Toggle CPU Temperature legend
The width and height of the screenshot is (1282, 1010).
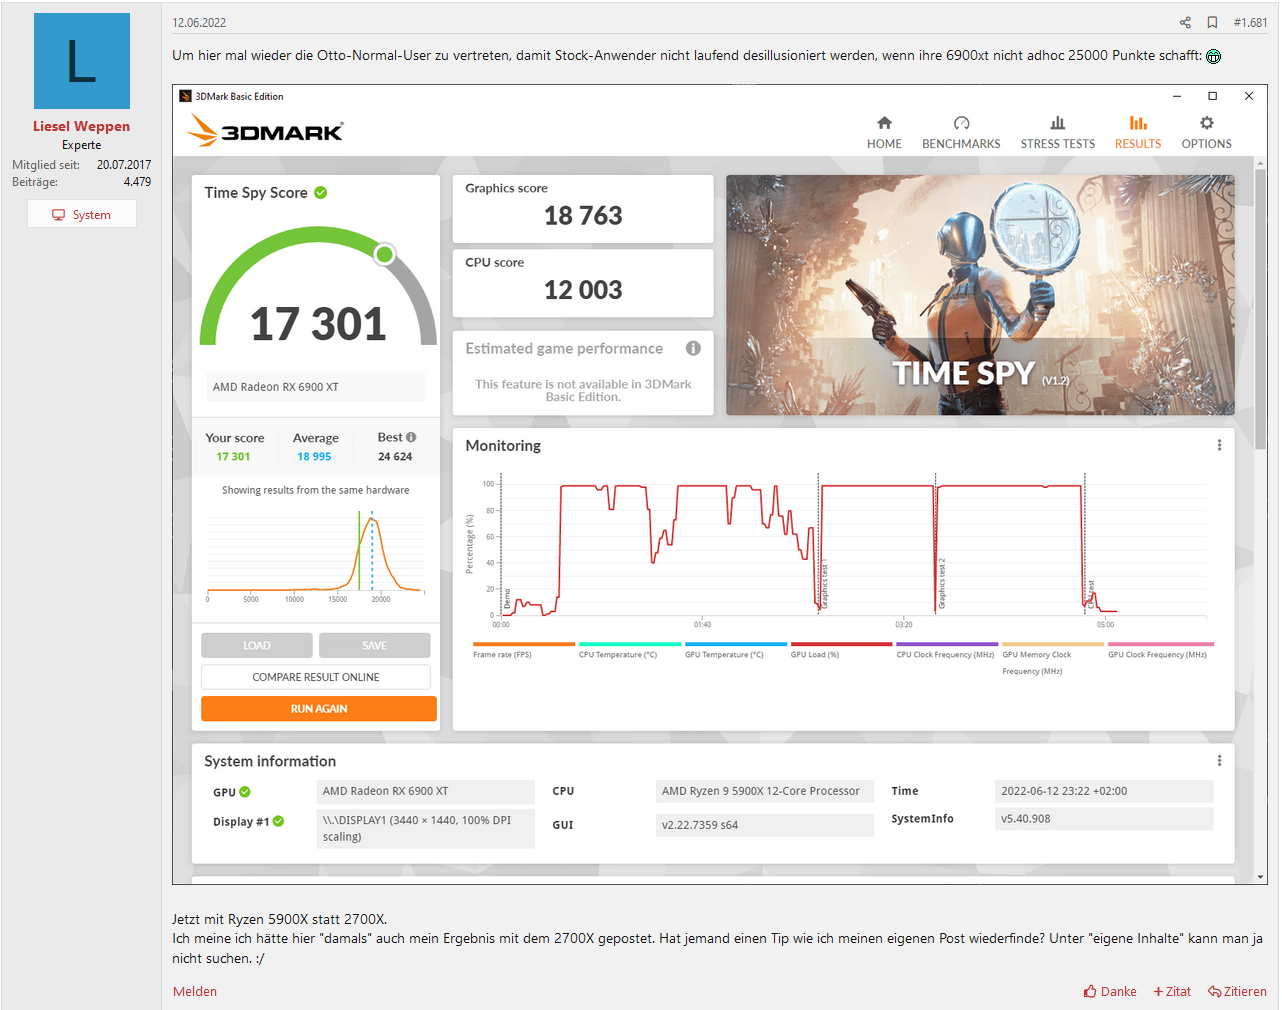pos(629,650)
